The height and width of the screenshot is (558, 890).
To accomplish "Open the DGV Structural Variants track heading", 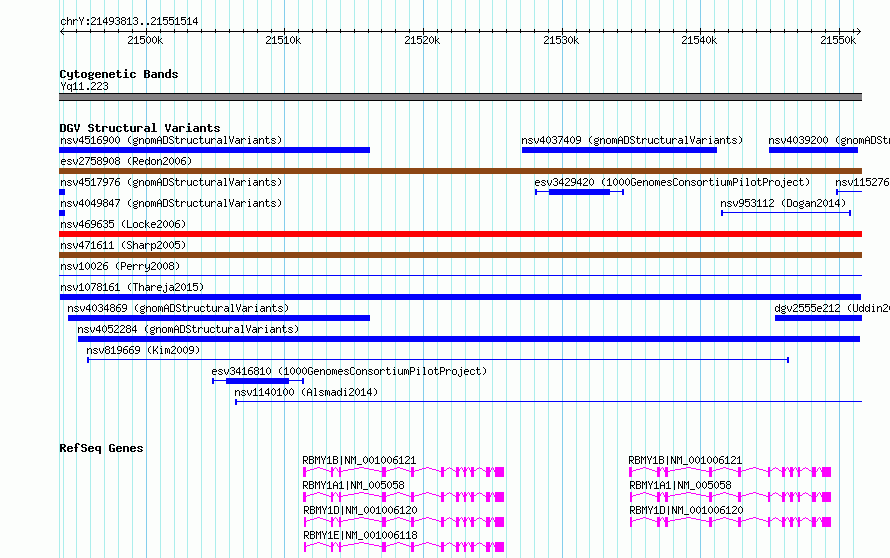I will [140, 128].
